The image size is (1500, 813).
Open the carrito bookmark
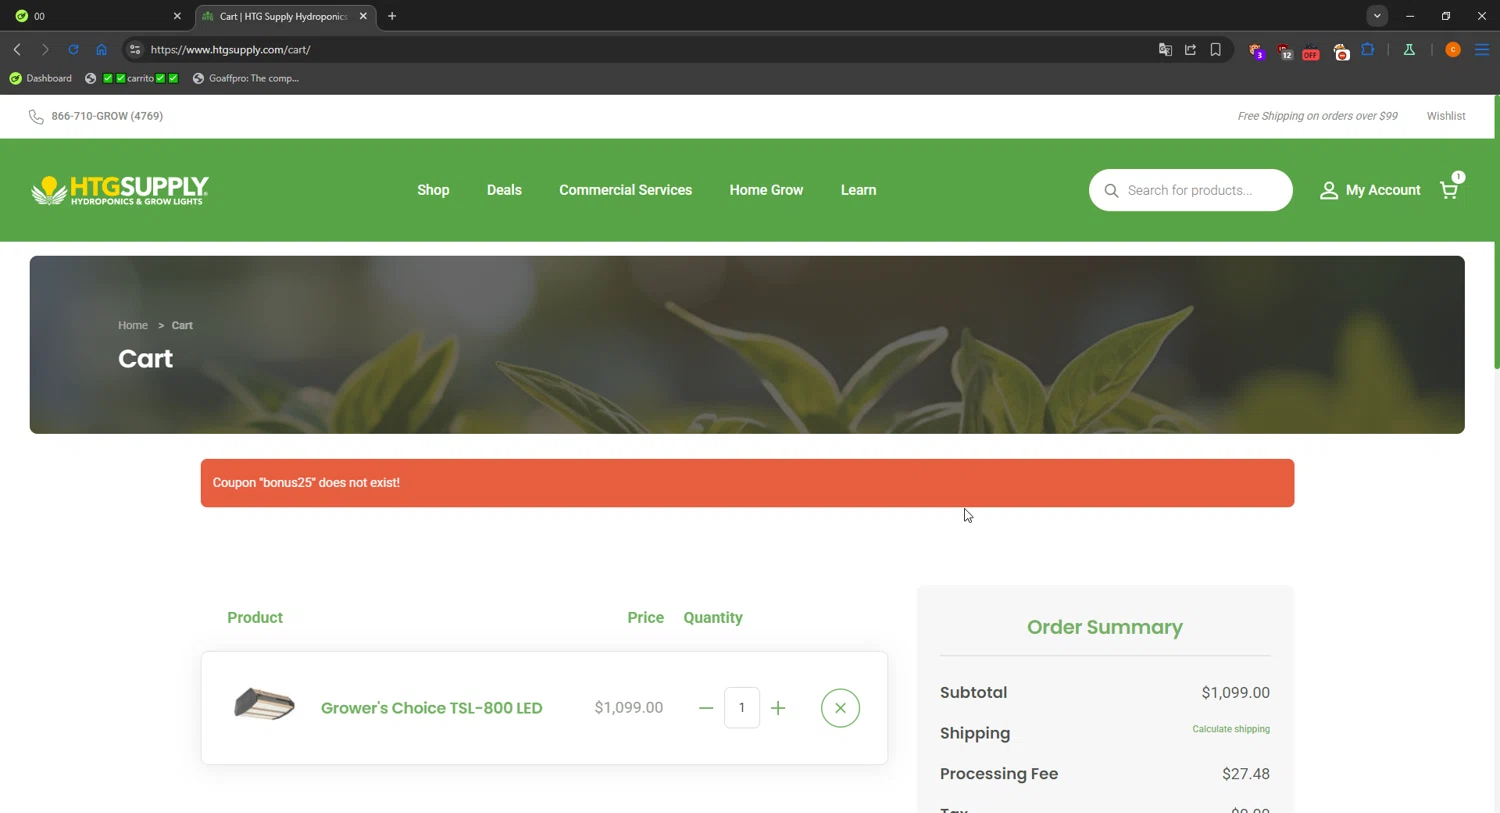(132, 78)
